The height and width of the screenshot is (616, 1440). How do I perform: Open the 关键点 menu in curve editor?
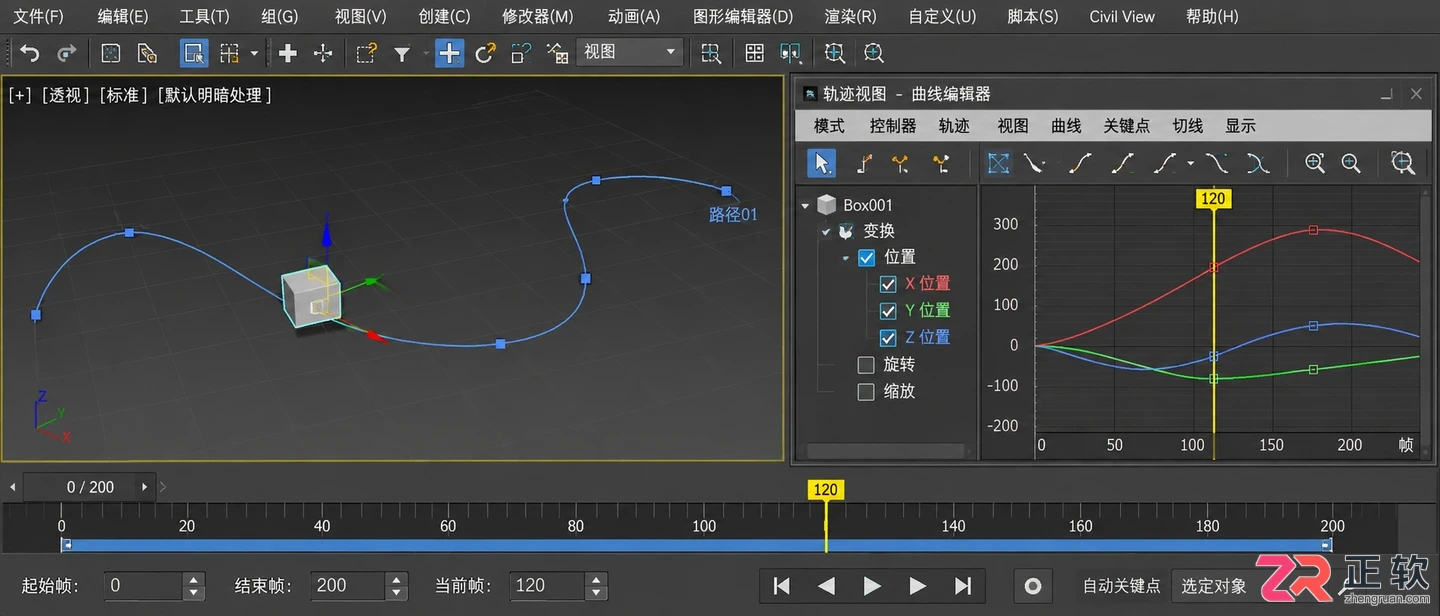(1127, 126)
